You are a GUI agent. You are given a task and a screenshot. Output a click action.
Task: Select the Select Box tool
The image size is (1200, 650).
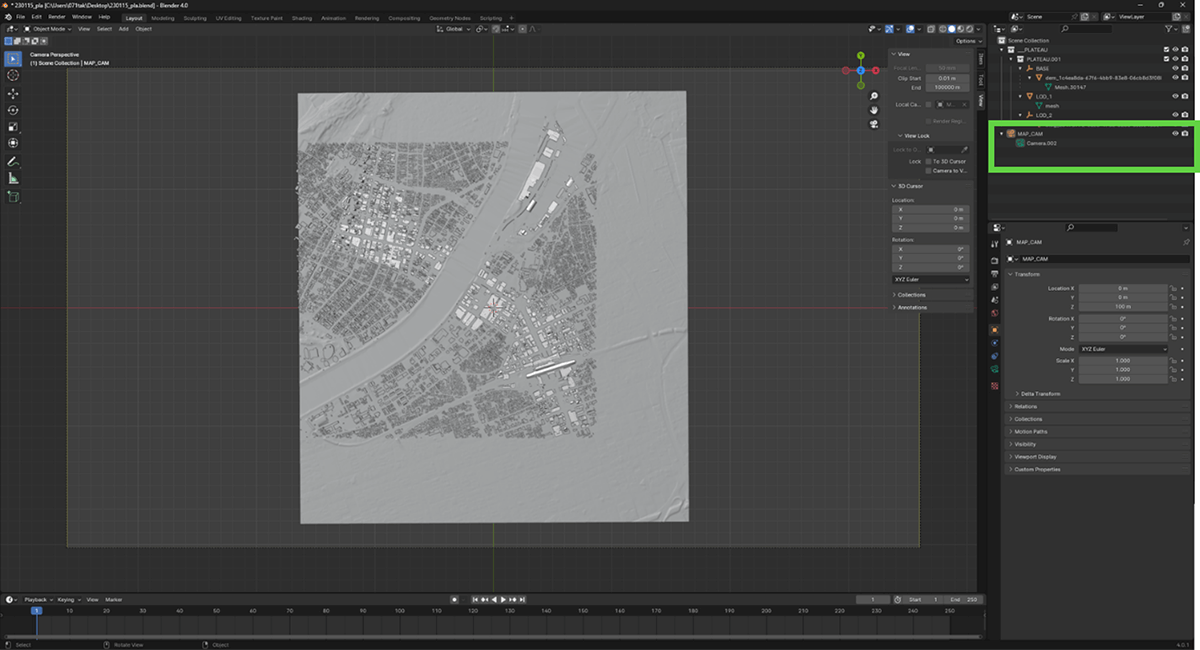[13, 58]
